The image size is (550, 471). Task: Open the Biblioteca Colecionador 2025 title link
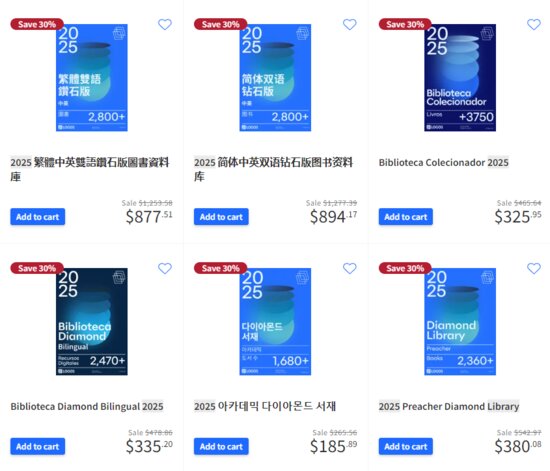(444, 162)
